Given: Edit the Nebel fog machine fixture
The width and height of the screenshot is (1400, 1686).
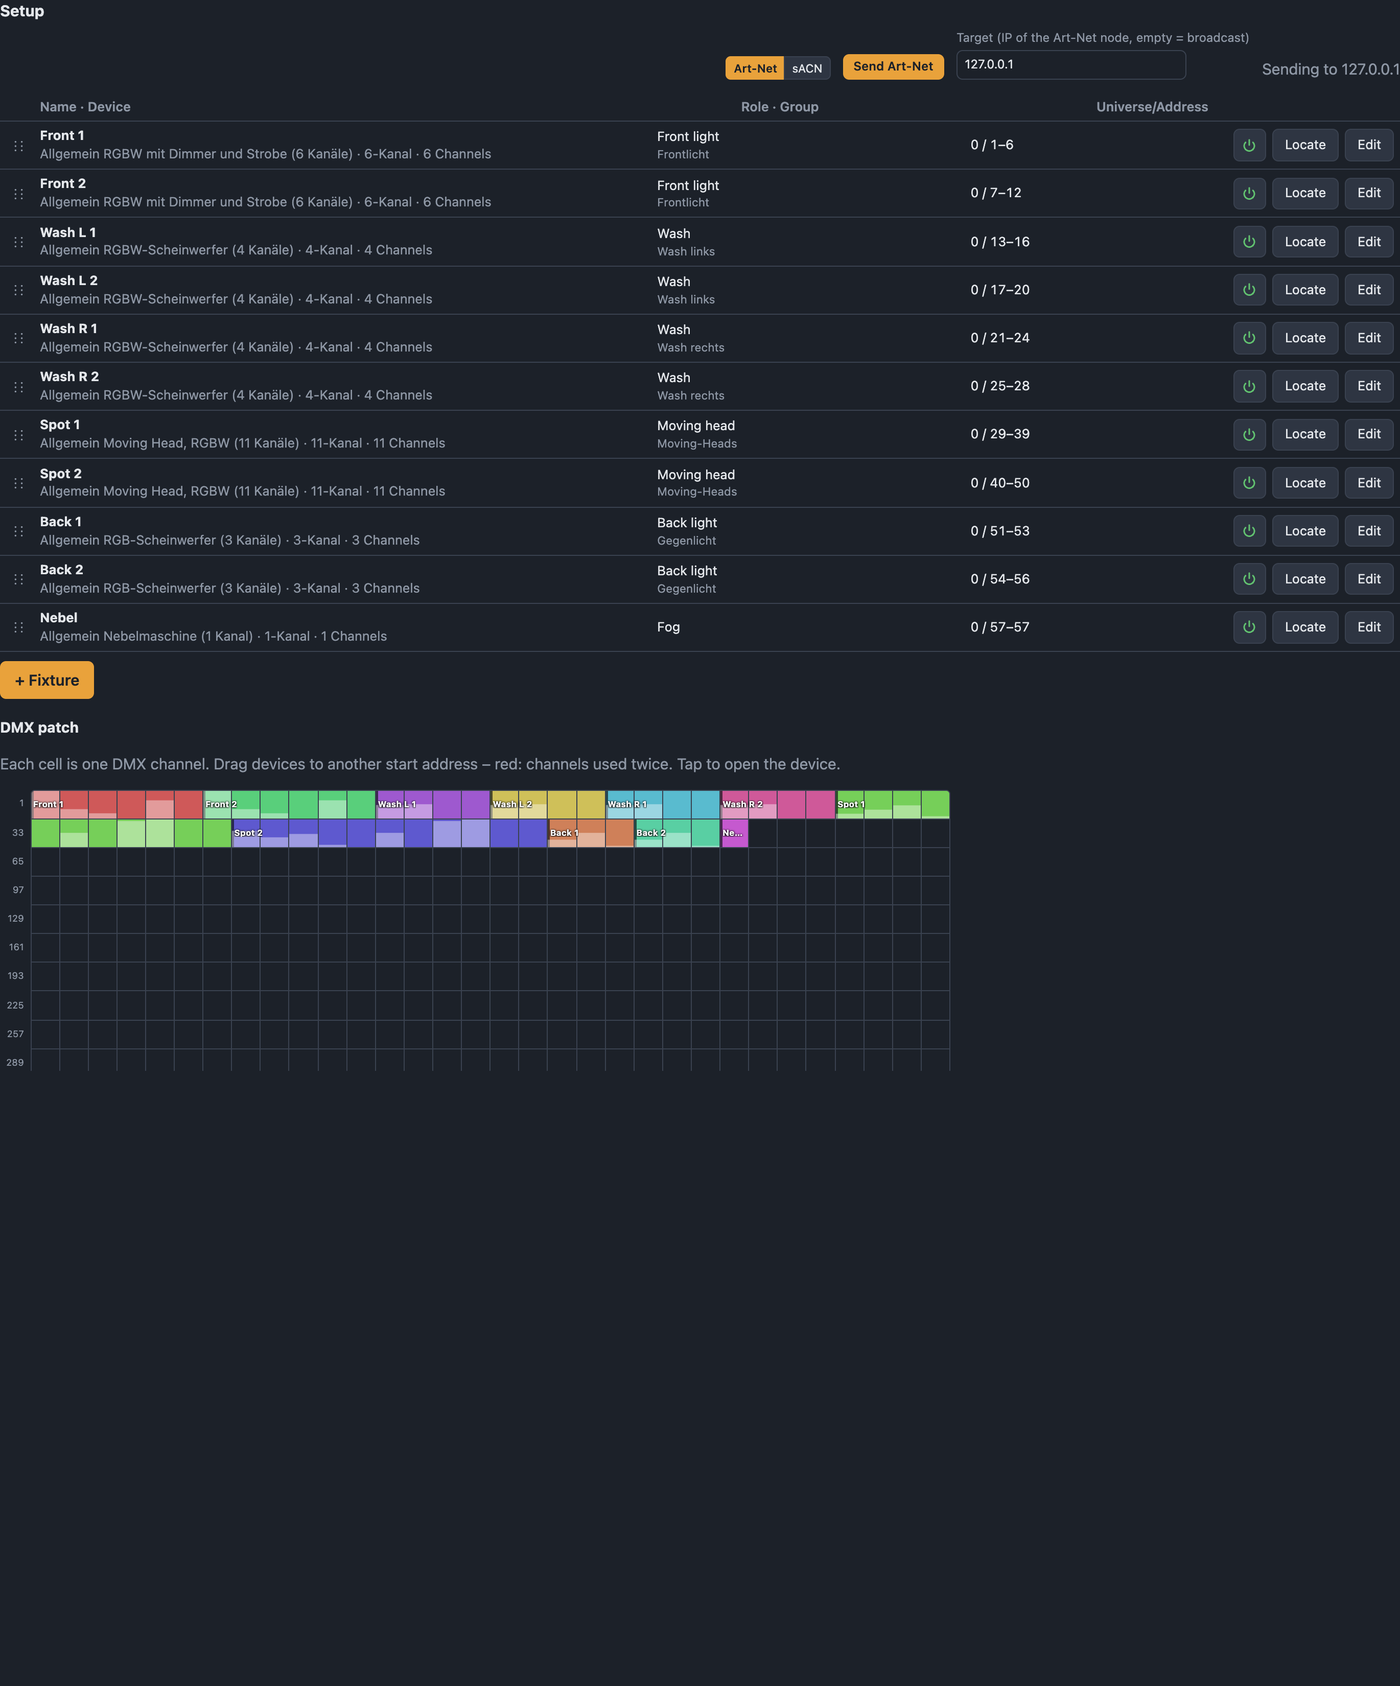Looking at the screenshot, I should (x=1369, y=627).
